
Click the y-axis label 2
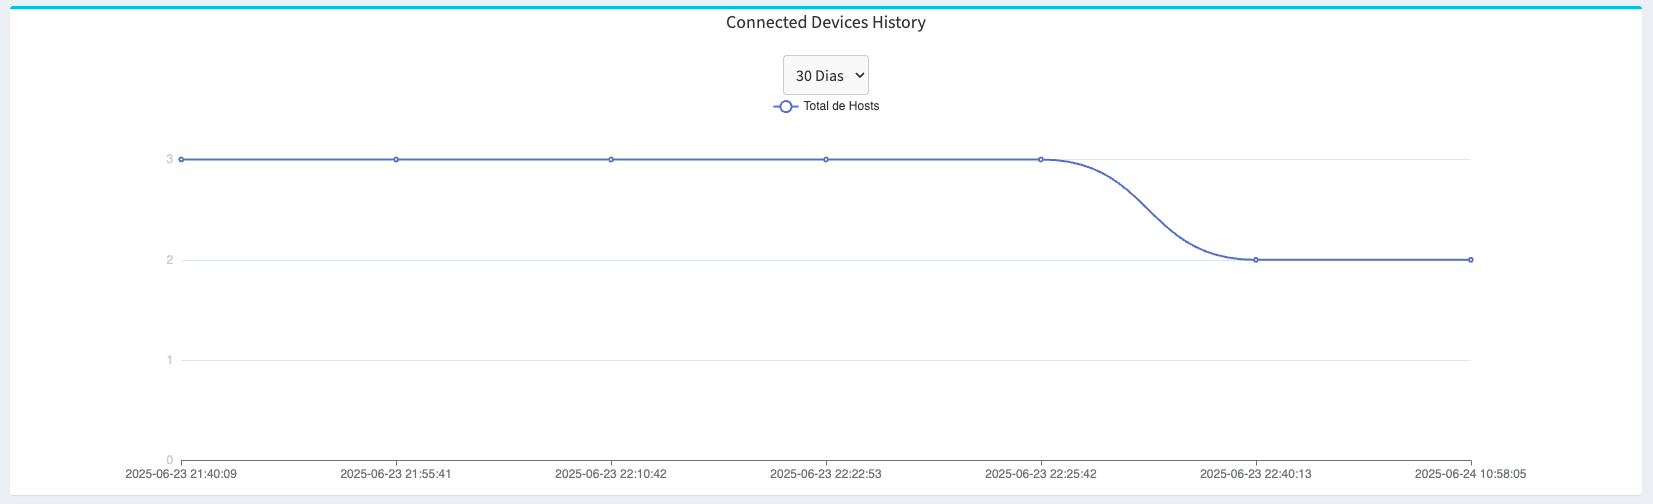(170, 260)
